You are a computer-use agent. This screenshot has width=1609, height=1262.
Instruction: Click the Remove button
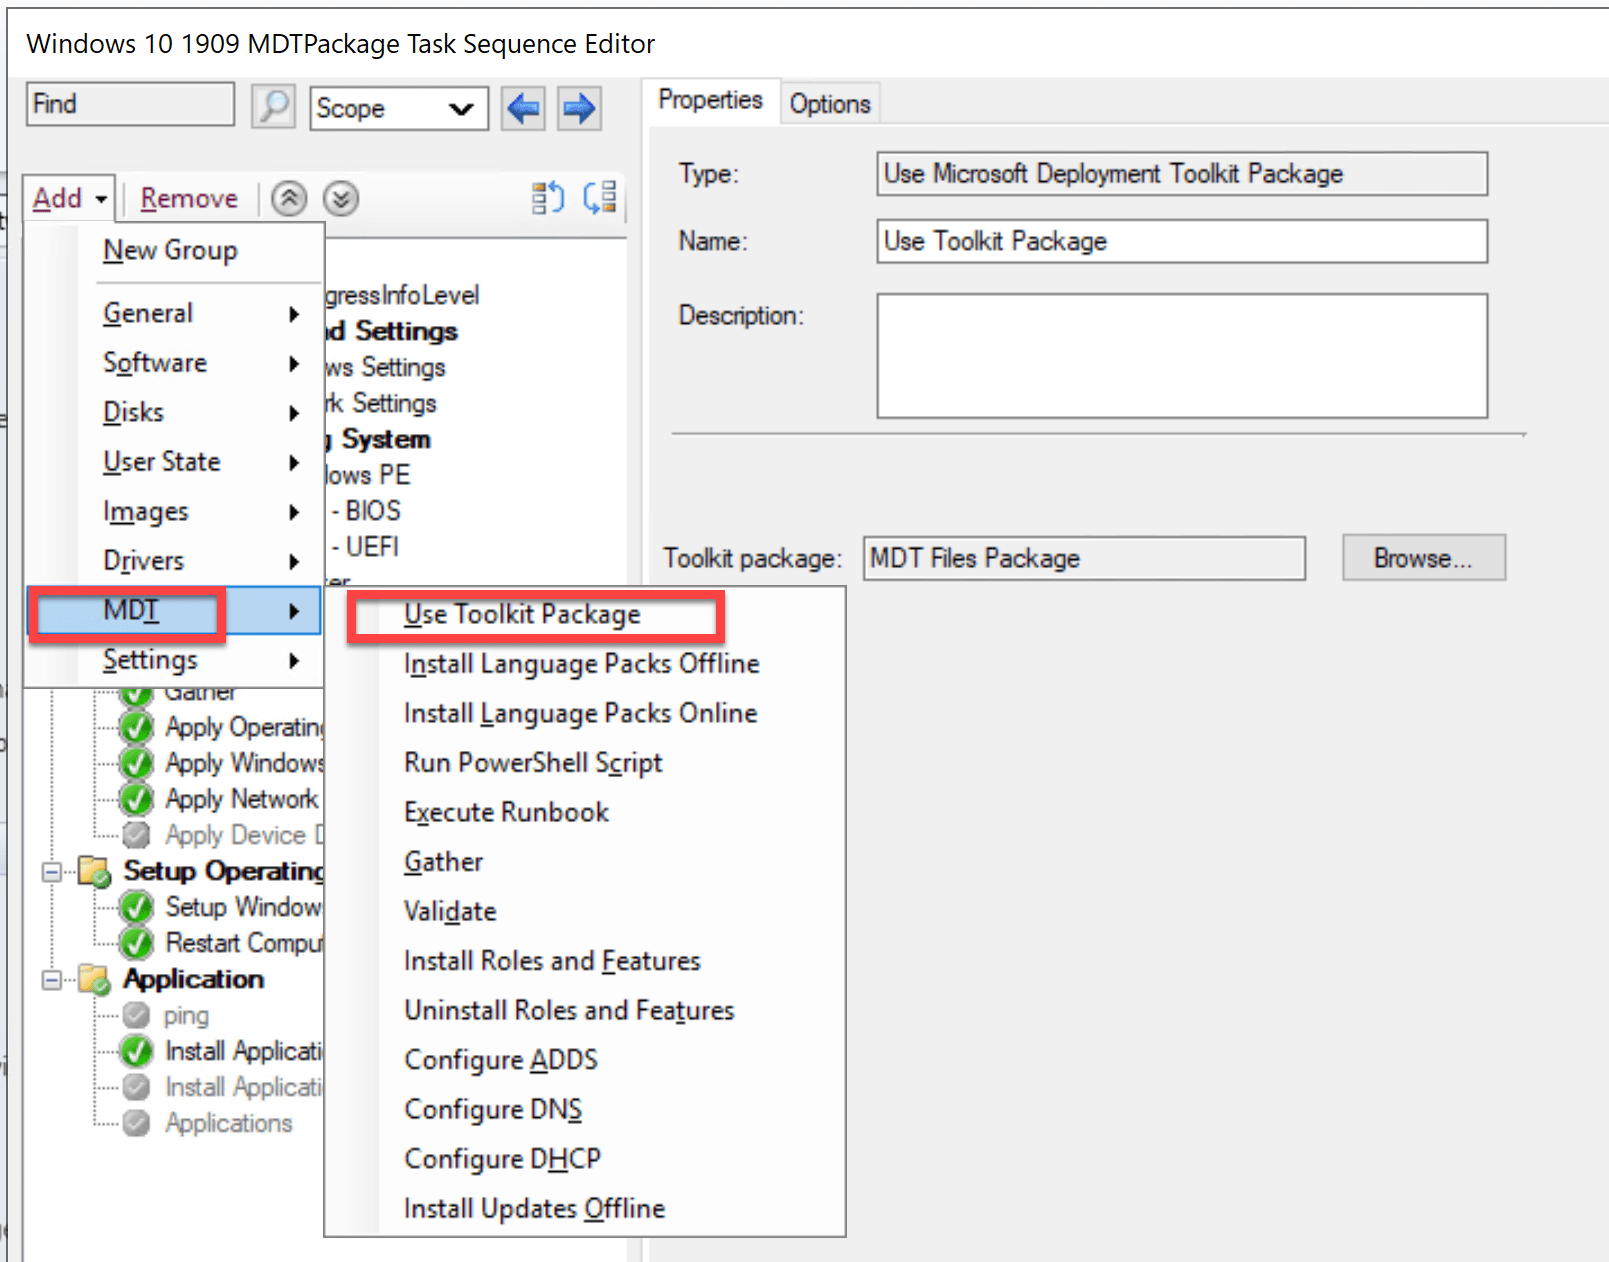(189, 198)
